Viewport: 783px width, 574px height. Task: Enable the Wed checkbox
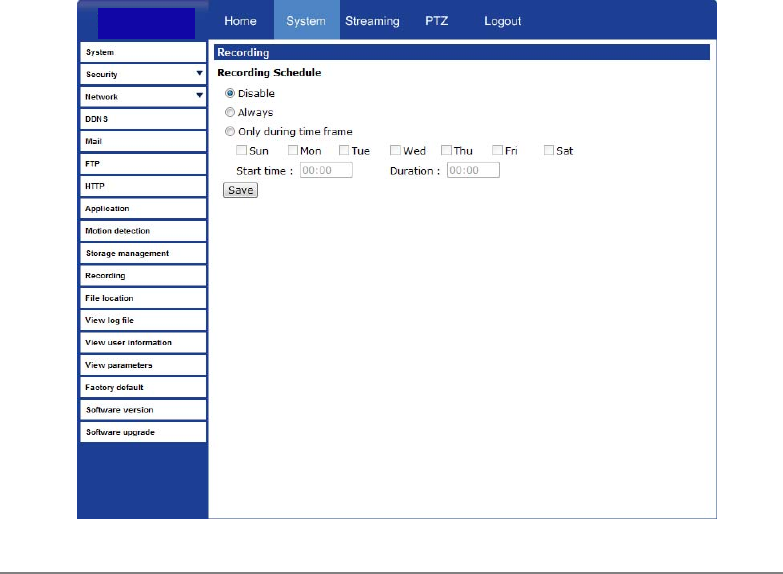(395, 151)
